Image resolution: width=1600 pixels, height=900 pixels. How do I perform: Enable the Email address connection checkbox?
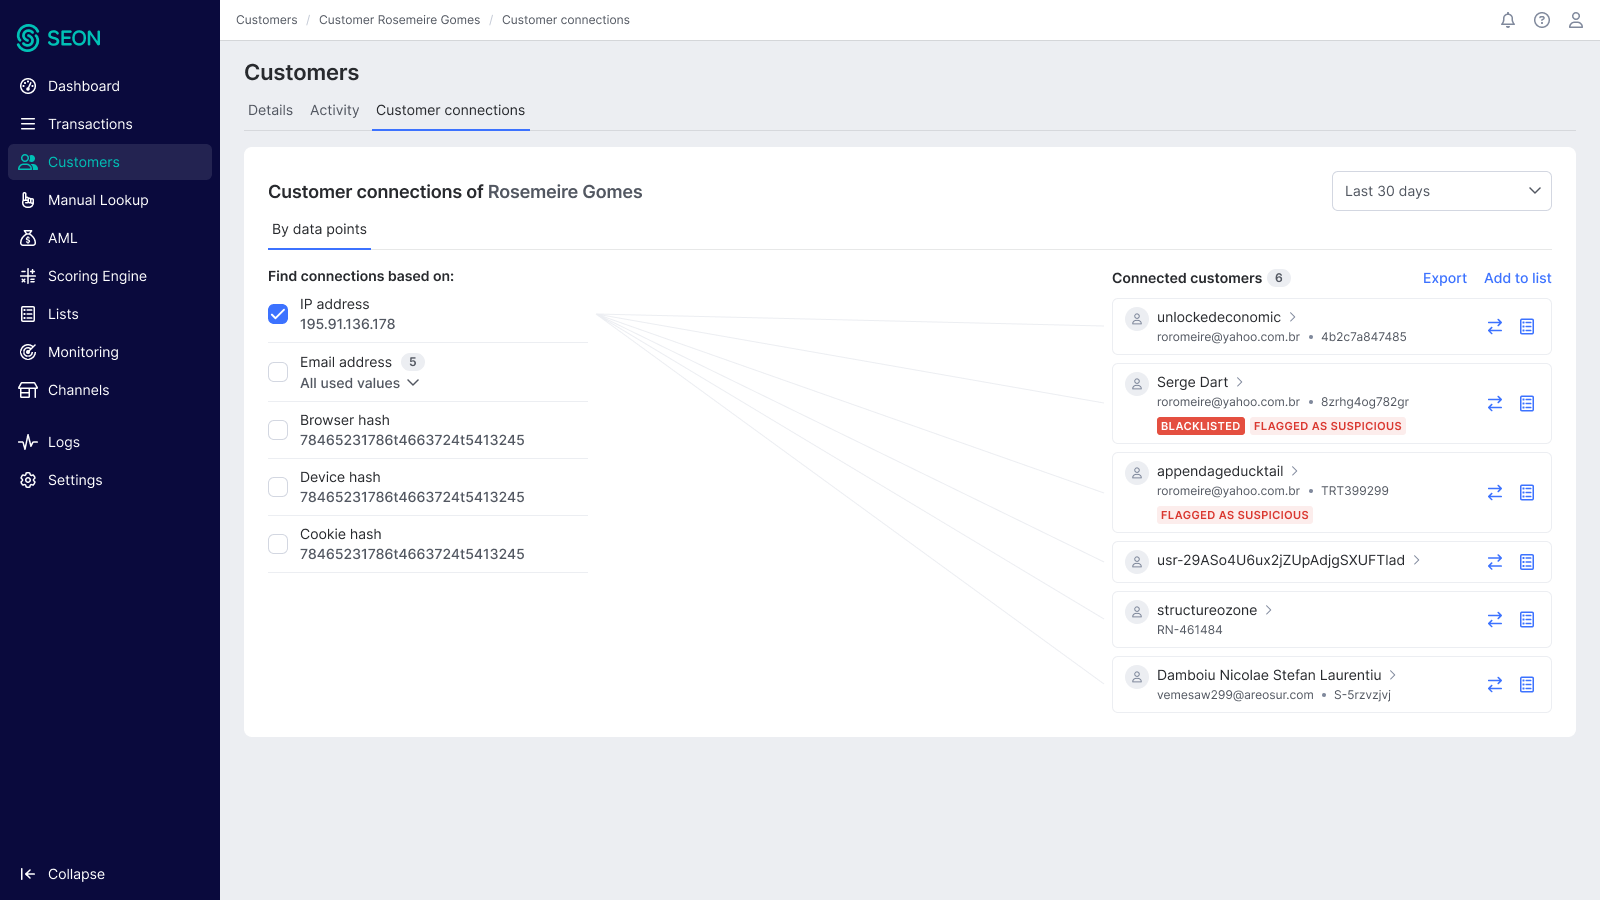tap(278, 371)
